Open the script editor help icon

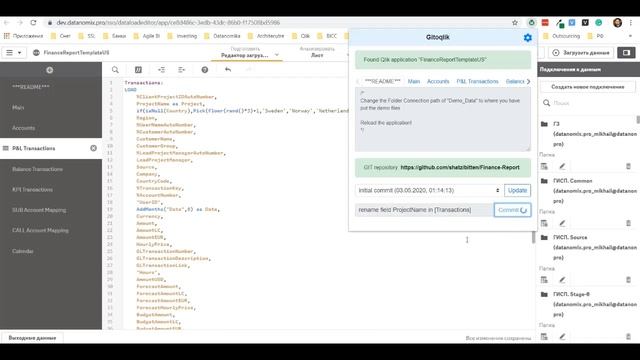pos(204,70)
